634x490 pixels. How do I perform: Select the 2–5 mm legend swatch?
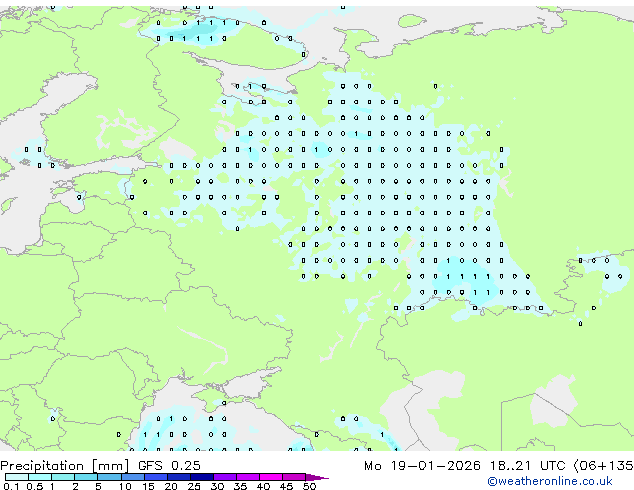(x=86, y=477)
